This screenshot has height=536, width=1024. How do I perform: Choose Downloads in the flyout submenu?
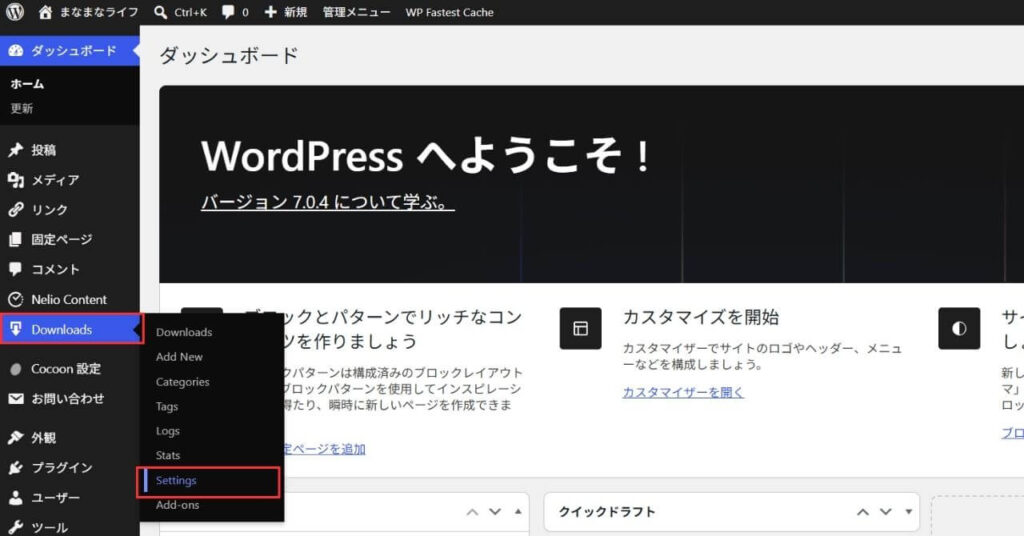pyautogui.click(x=184, y=332)
